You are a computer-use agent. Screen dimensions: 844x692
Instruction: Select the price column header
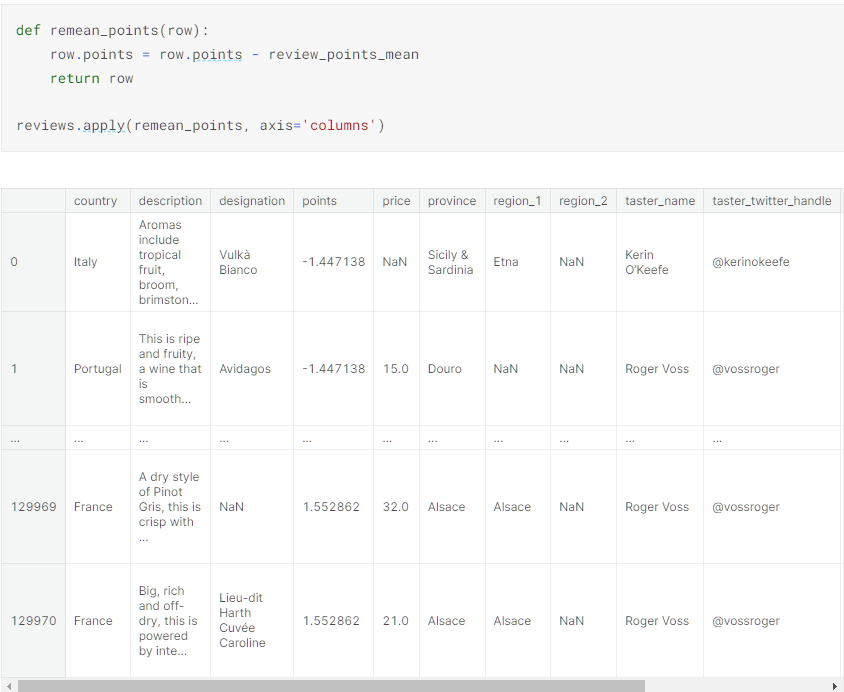point(396,201)
